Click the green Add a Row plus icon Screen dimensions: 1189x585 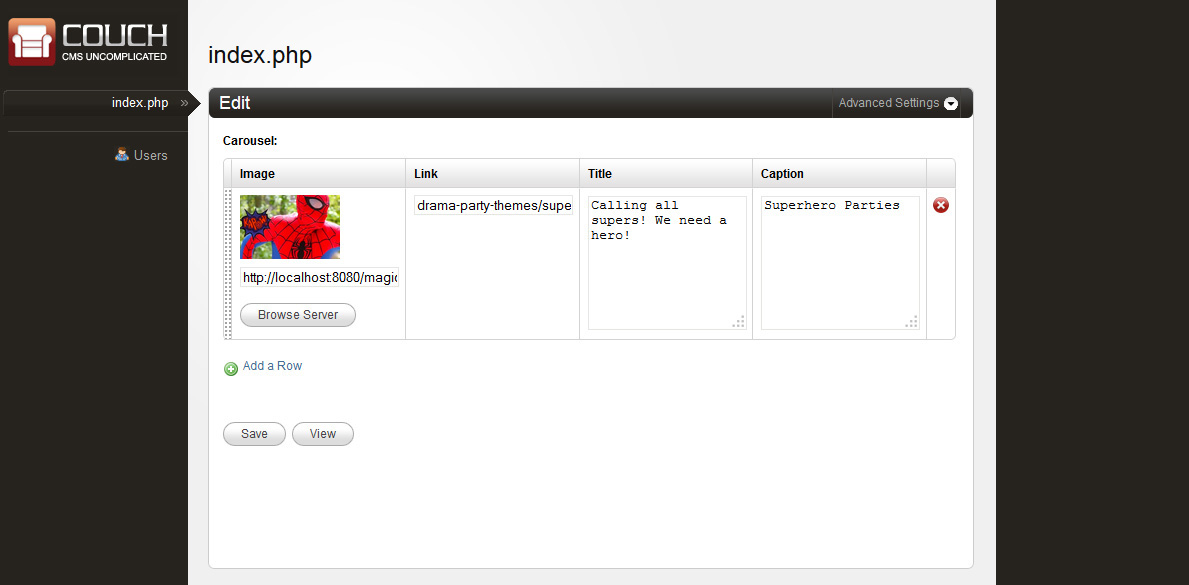[x=231, y=369]
